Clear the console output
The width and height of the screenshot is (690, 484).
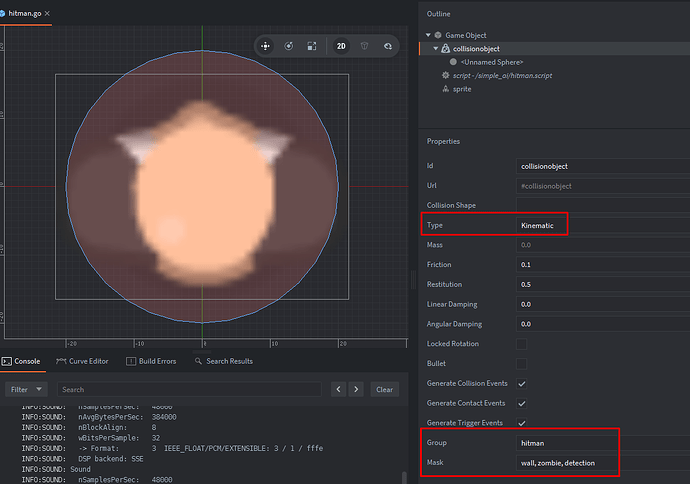click(385, 389)
